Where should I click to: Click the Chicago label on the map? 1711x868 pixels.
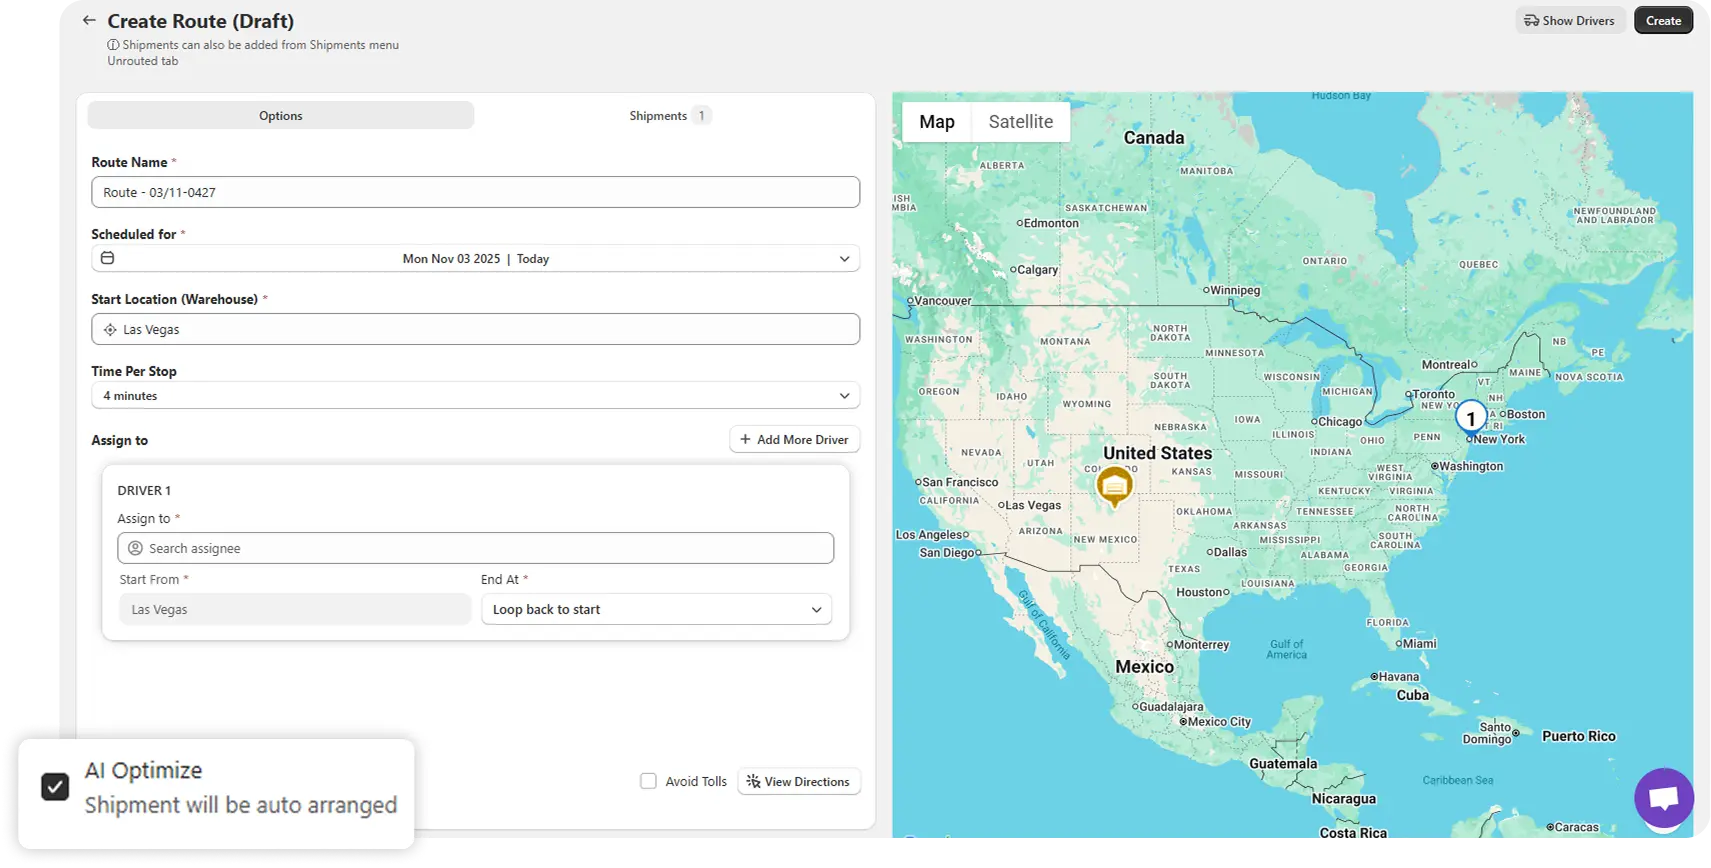click(x=1339, y=422)
